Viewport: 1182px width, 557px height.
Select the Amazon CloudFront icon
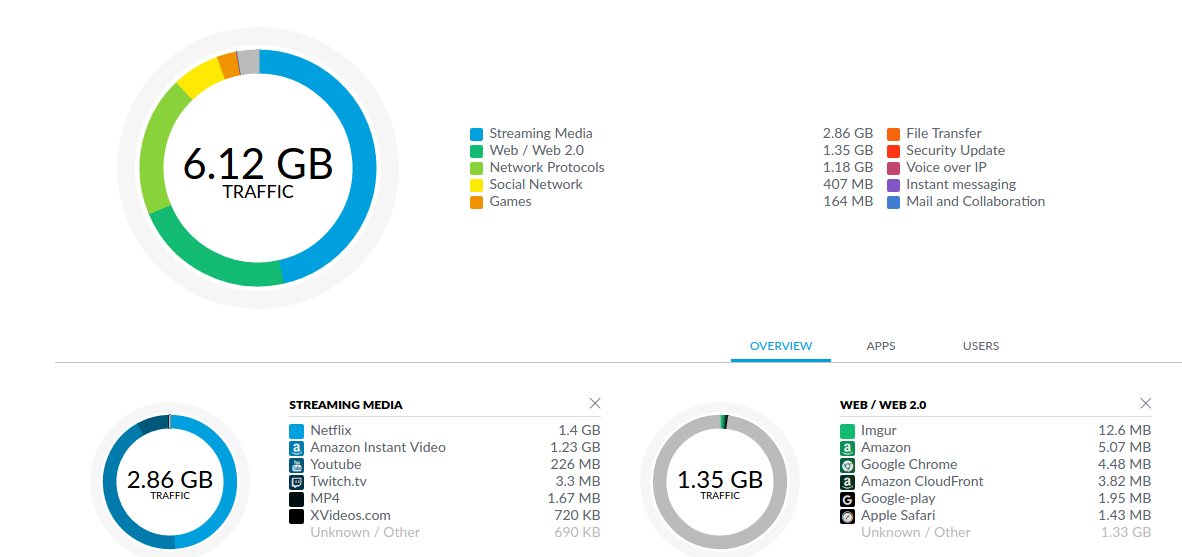(x=847, y=482)
